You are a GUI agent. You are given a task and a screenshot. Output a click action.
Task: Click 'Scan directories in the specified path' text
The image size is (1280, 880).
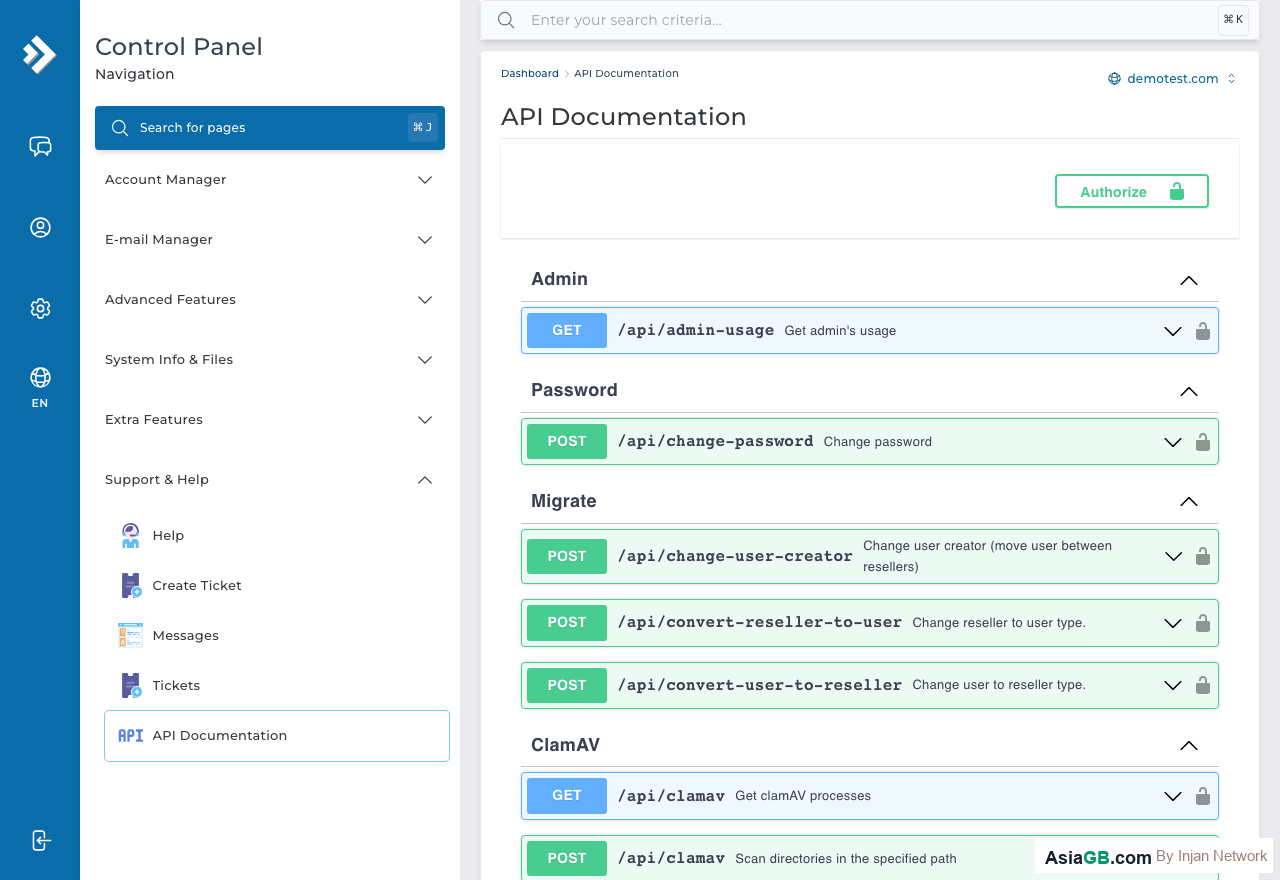pos(846,859)
